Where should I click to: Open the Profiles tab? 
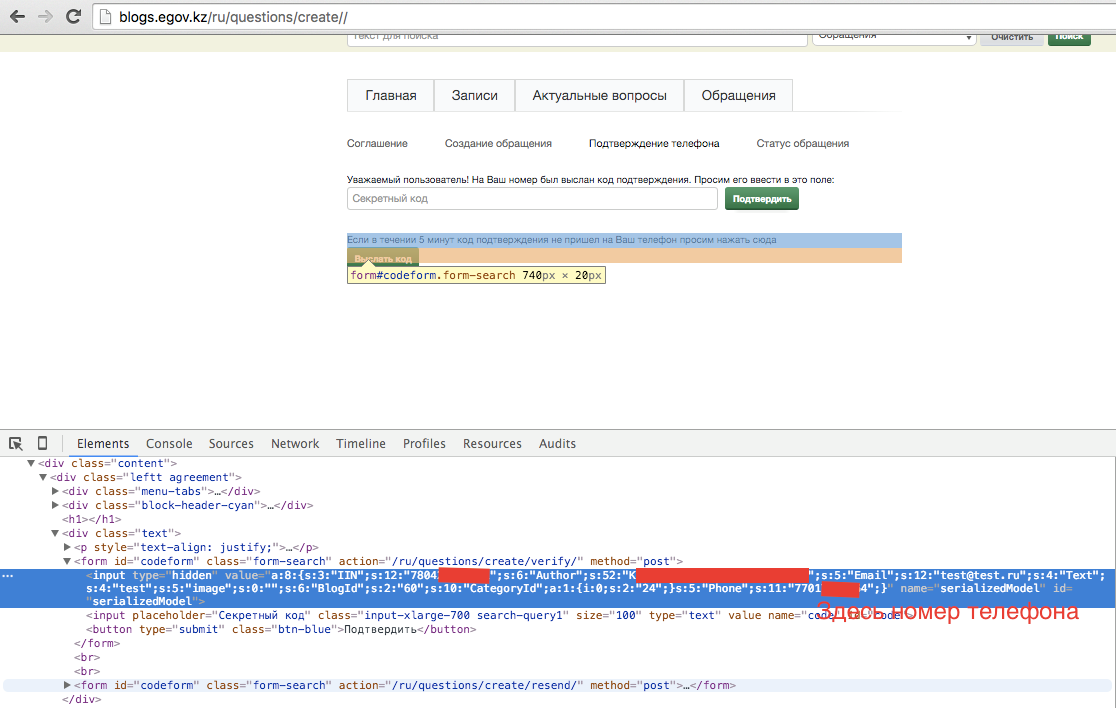tap(424, 443)
